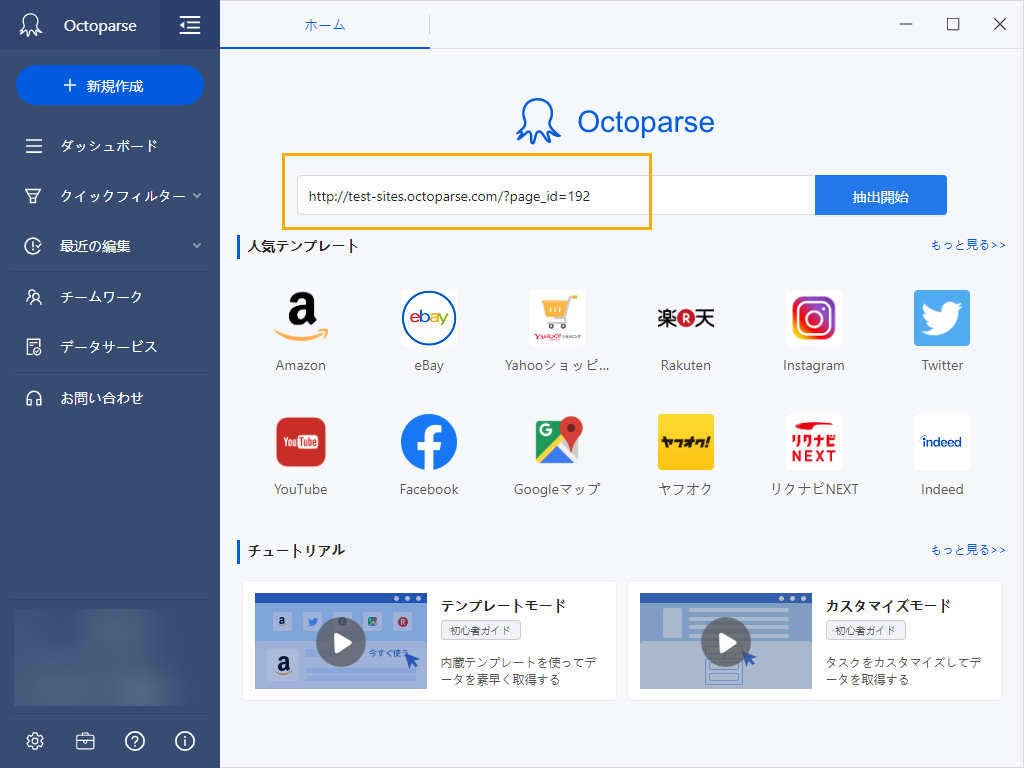1024x768 pixels.
Task: Click the 最近の編集 clock icon
Action: [33, 246]
